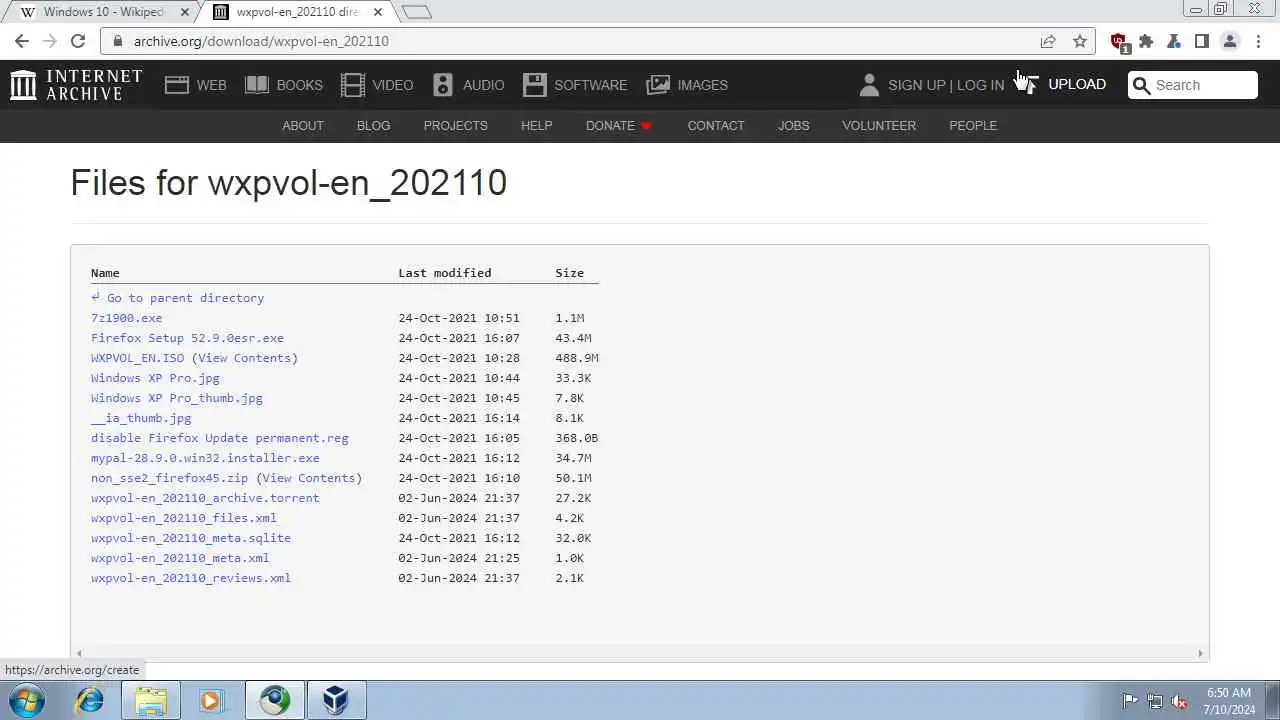
Task: Open Windows XP Pro.jpg
Action: 155,378
